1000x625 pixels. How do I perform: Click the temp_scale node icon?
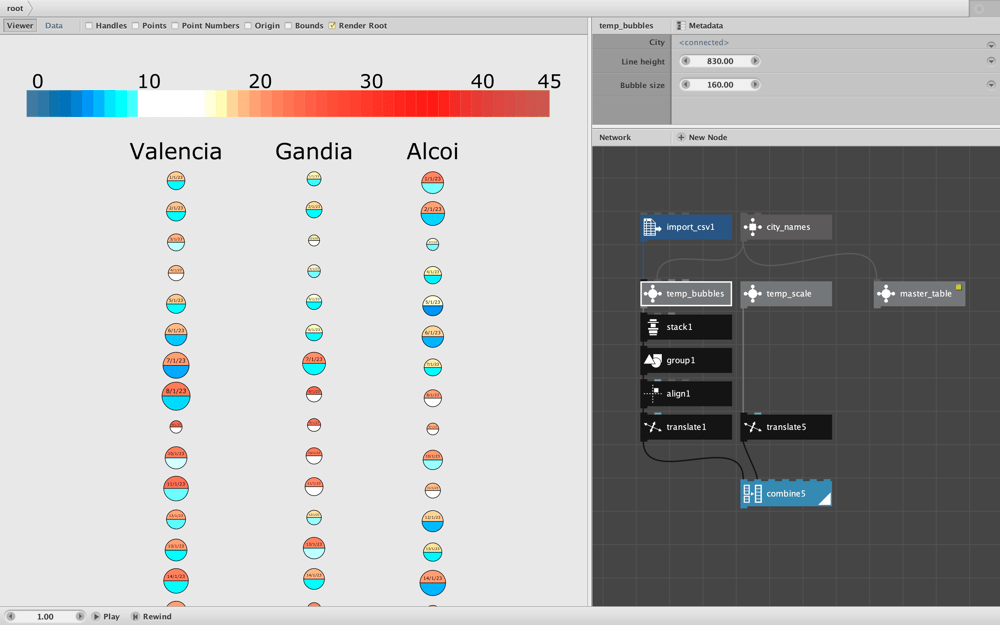(x=753, y=294)
